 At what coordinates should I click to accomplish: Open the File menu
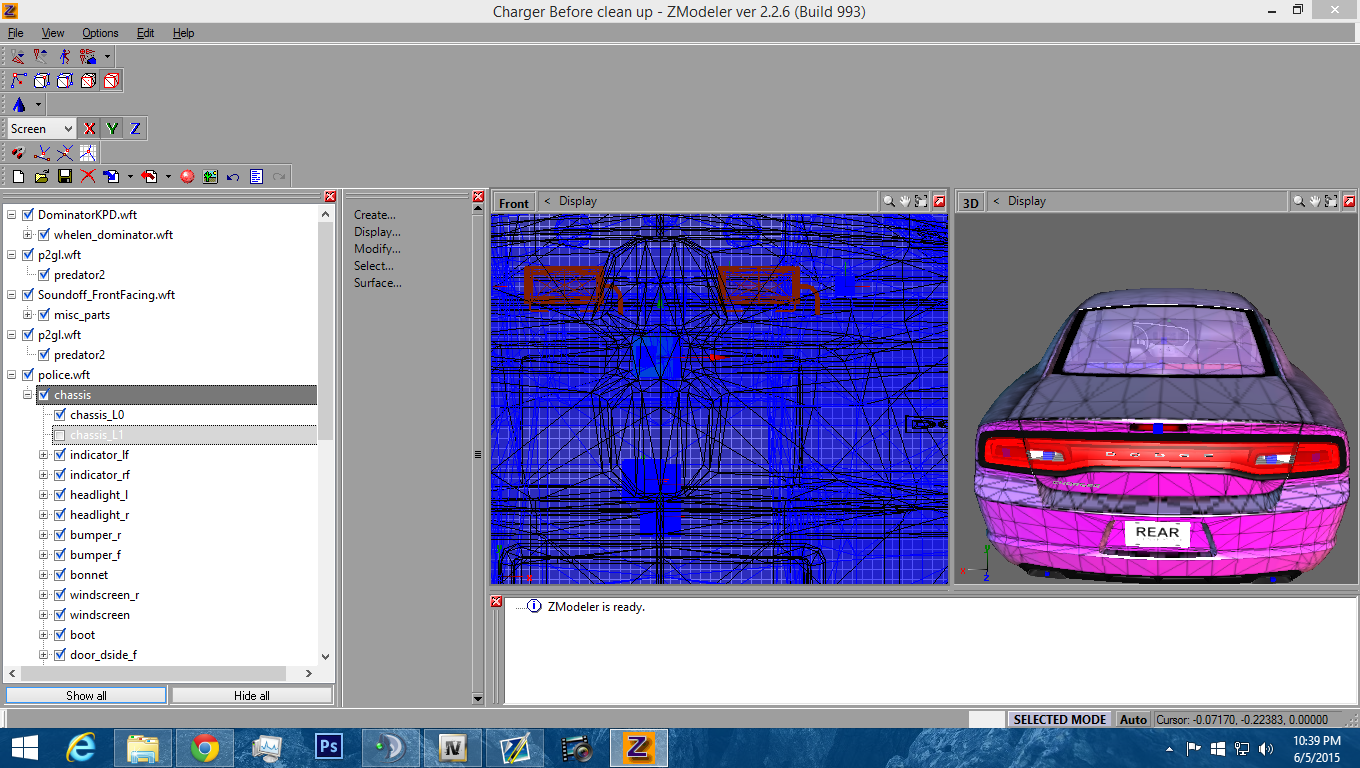coord(15,33)
